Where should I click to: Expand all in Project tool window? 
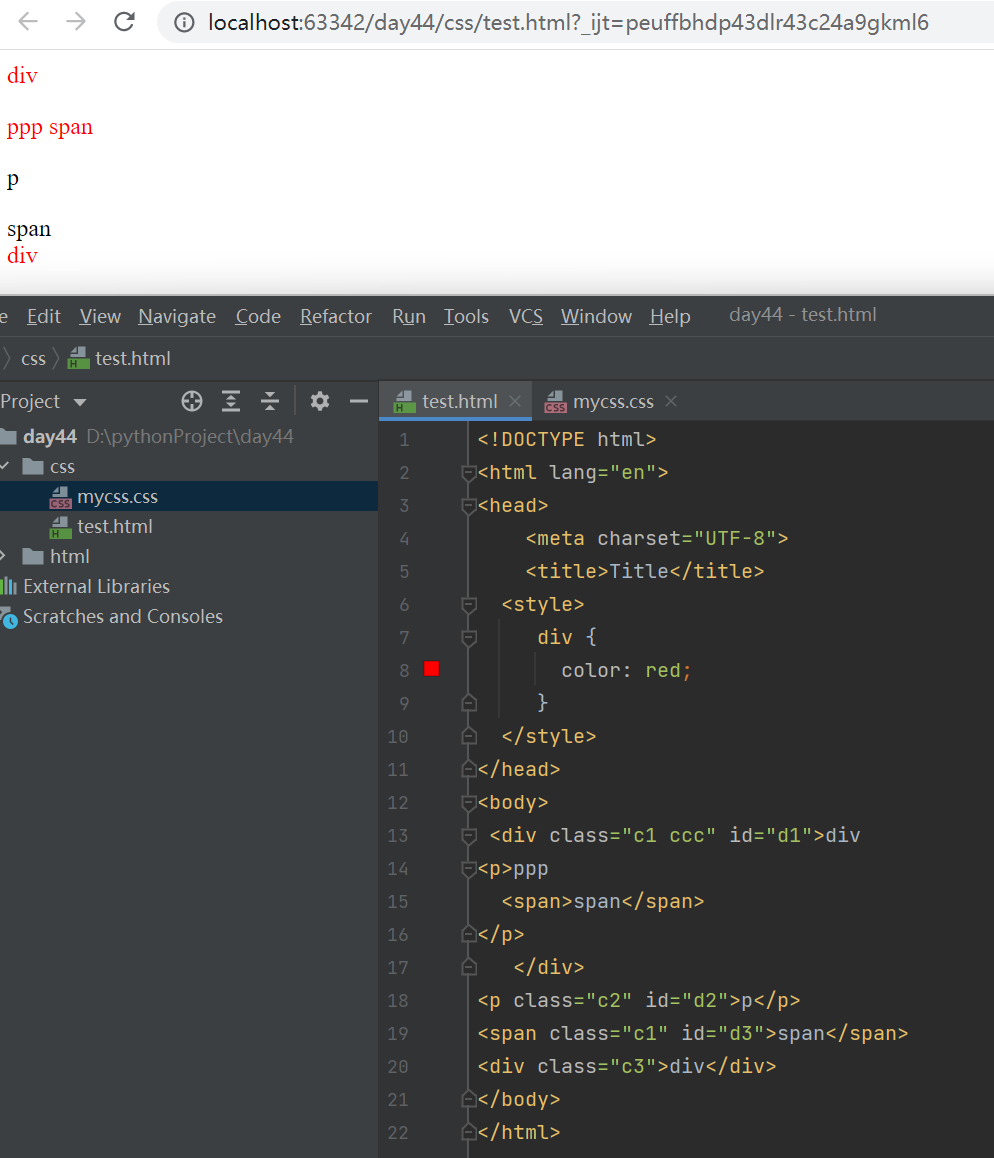[231, 401]
